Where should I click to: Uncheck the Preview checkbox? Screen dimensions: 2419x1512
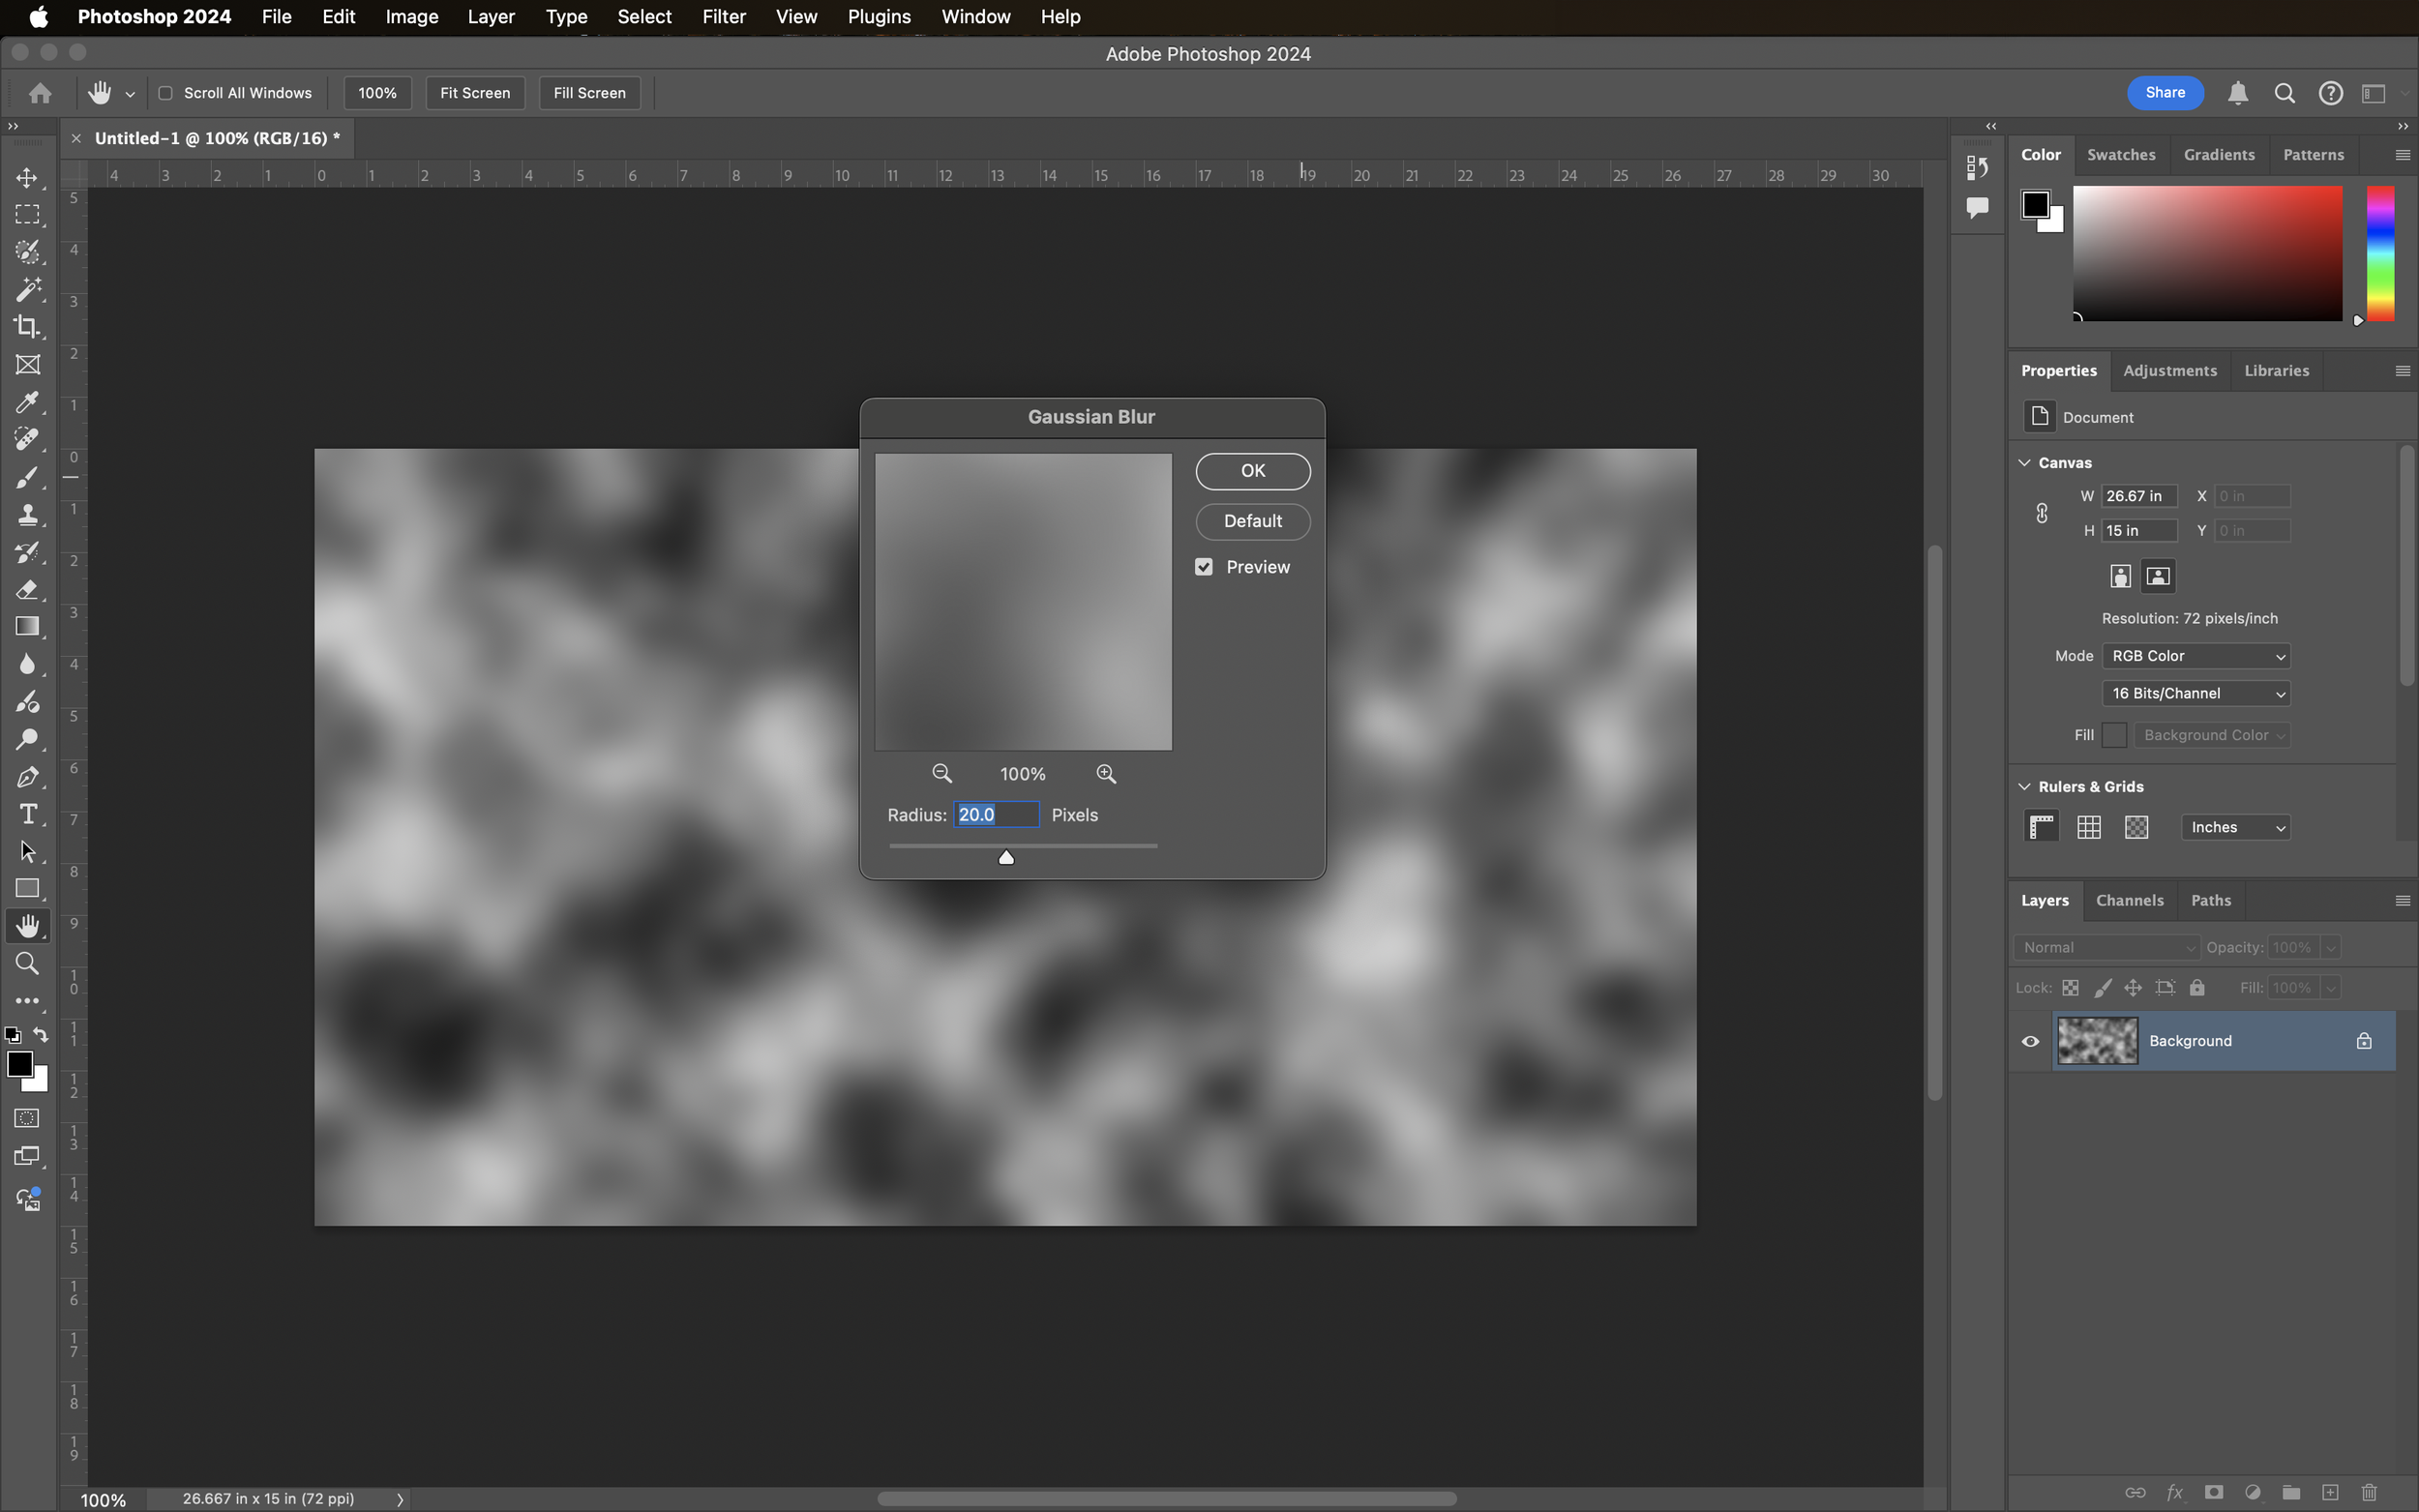(1204, 567)
